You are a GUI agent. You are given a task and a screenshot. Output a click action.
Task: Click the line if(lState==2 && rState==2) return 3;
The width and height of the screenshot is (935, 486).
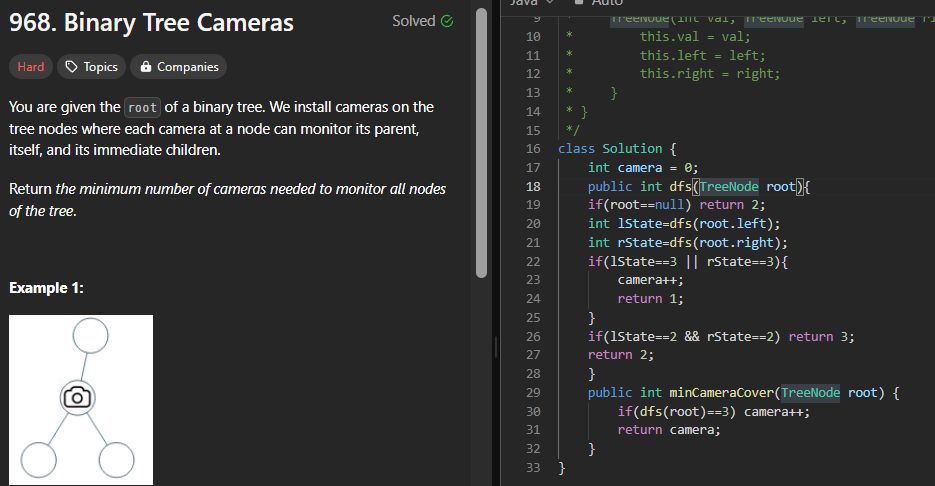(721, 337)
